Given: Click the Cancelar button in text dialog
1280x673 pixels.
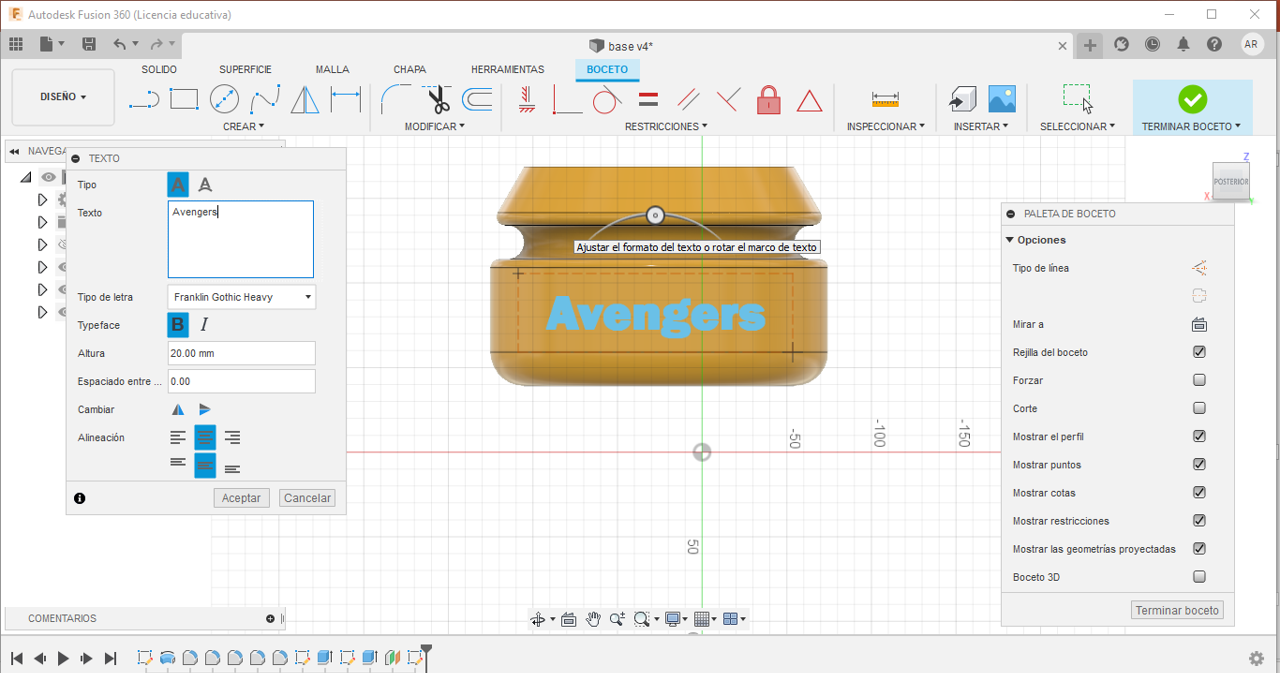Looking at the screenshot, I should (x=307, y=498).
